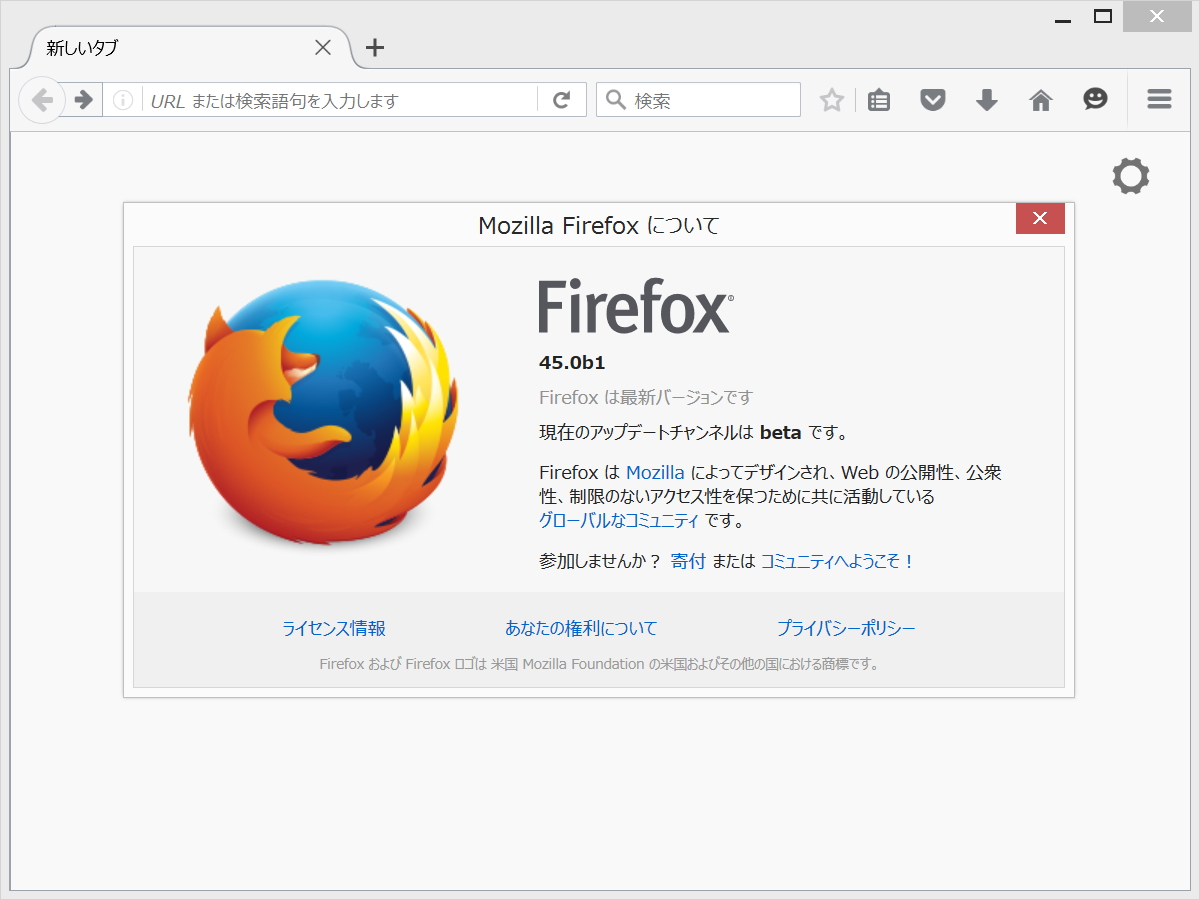Open new tab page settings gear
Image resolution: width=1200 pixels, height=900 pixels.
[1130, 176]
